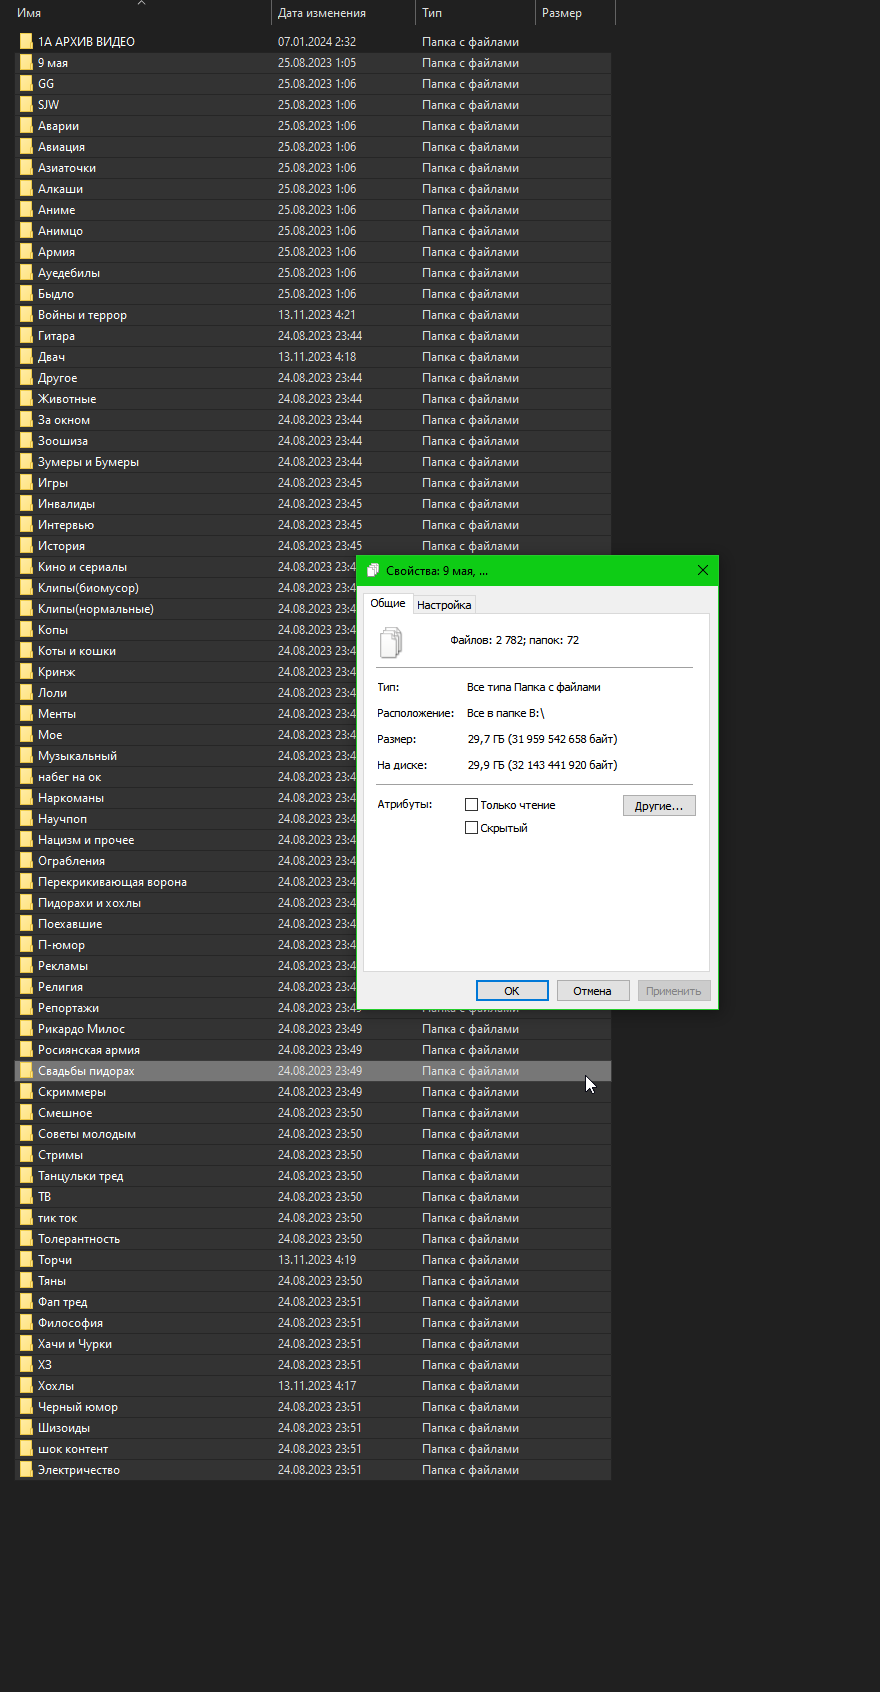Viewport: 880px width, 1692px height.
Task: Enable the Только чтение checkbox
Action: coord(471,805)
